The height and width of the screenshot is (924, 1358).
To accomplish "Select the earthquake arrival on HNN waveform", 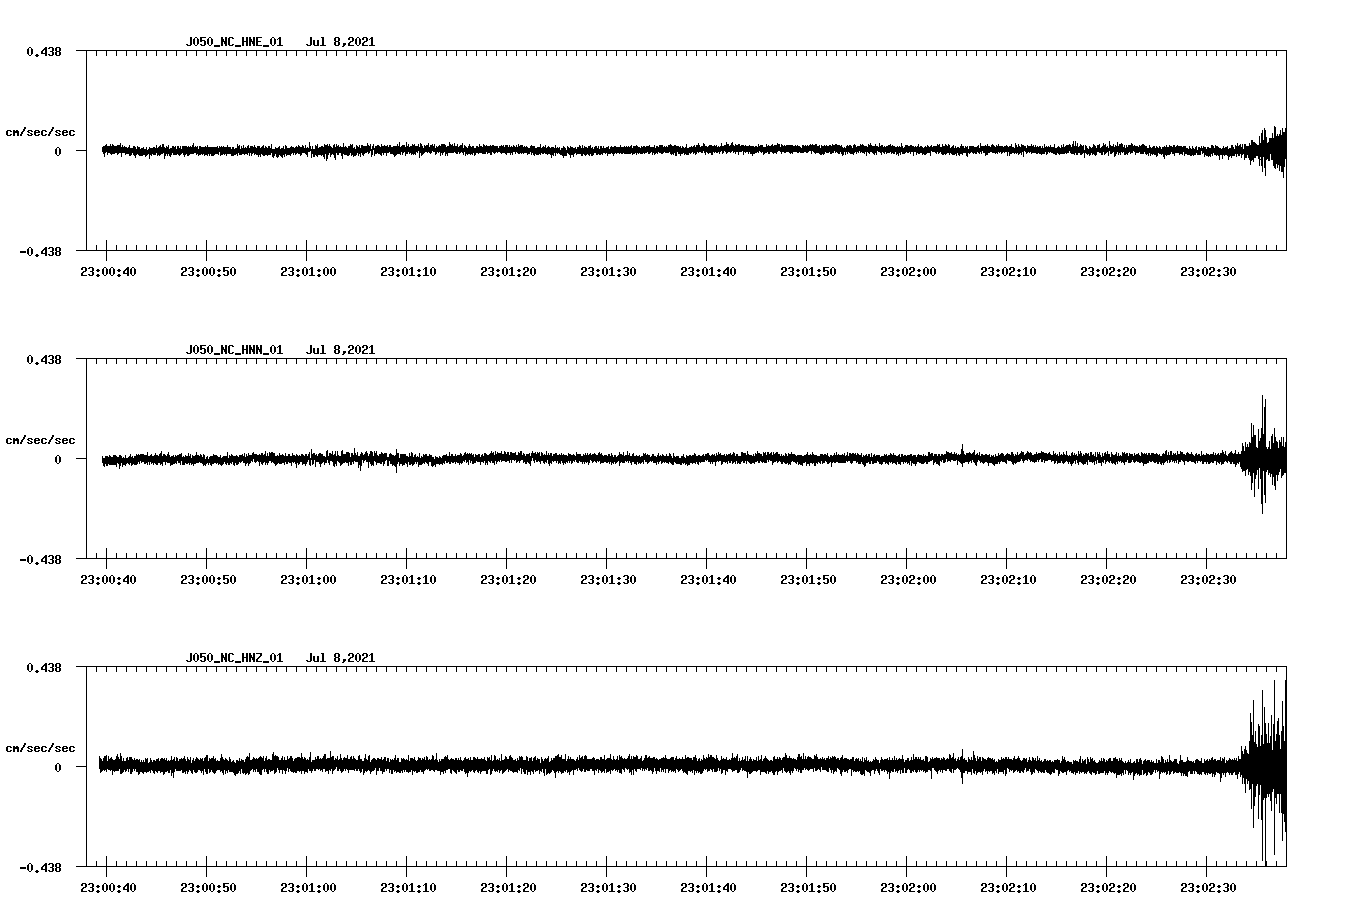I will tap(1265, 460).
